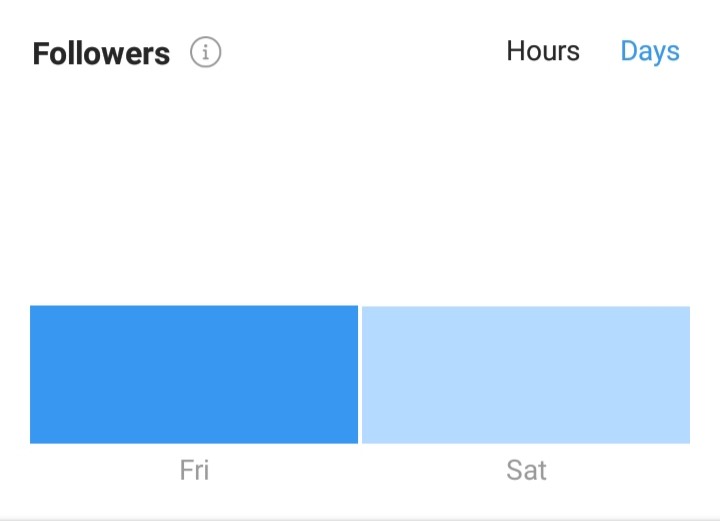Click the Fri day label
The image size is (720, 521).
tap(194, 470)
